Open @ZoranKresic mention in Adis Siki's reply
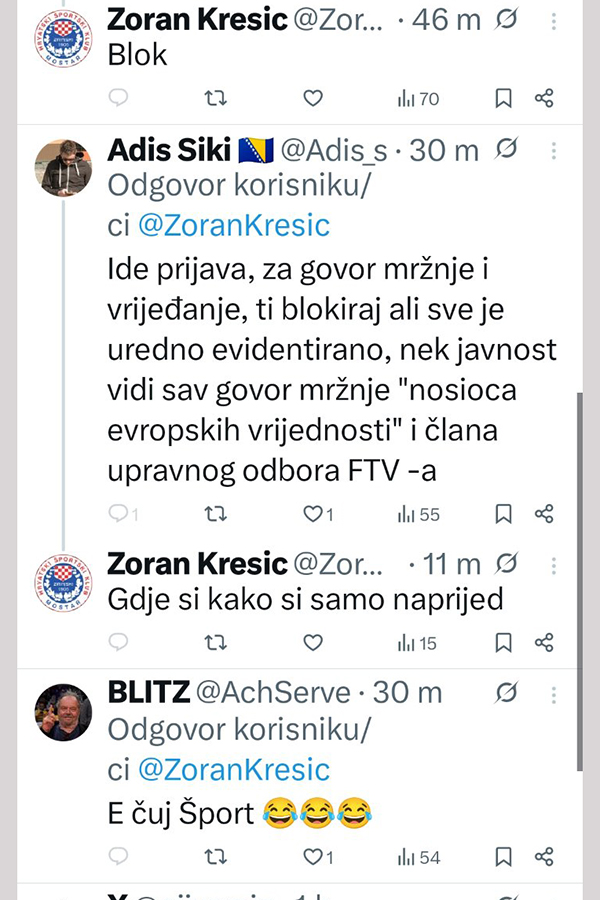 tap(232, 225)
